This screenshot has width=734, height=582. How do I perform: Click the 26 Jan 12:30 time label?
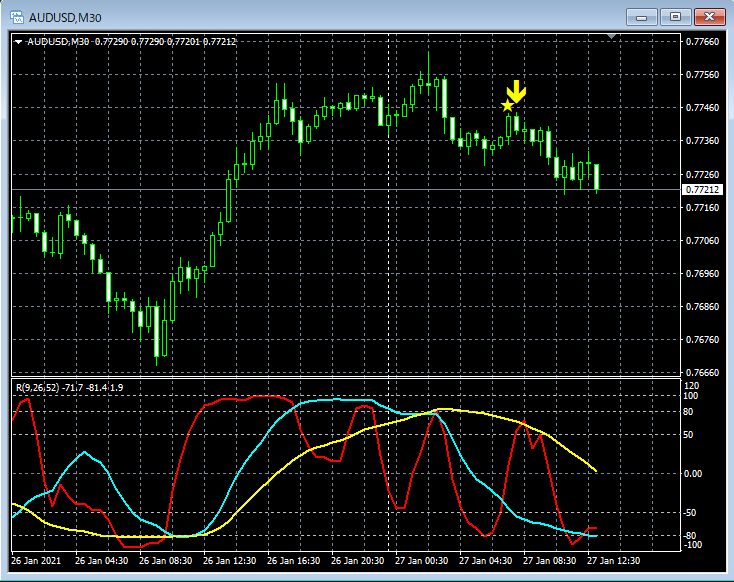click(229, 560)
